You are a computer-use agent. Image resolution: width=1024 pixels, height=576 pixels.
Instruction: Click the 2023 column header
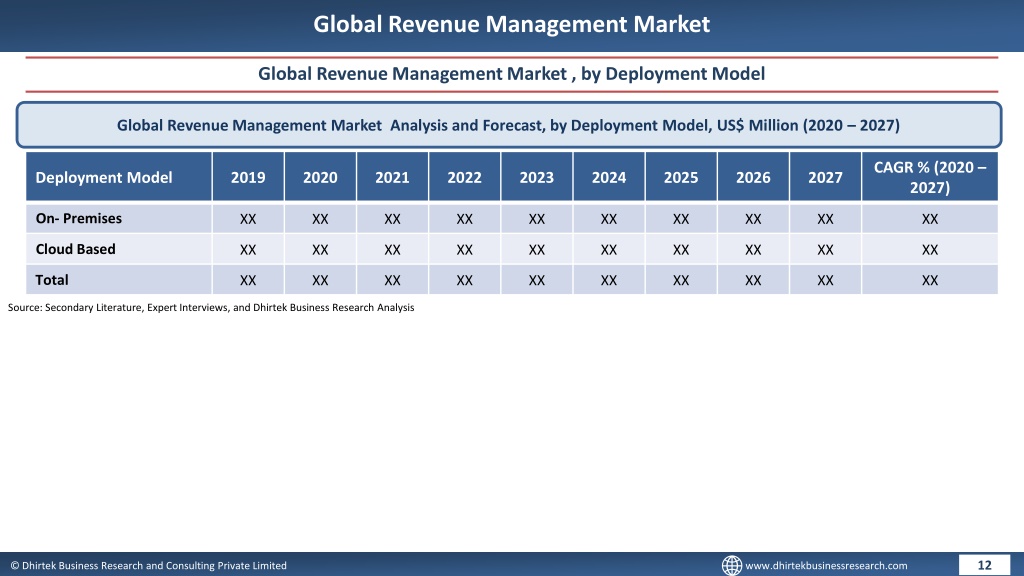tap(537, 177)
